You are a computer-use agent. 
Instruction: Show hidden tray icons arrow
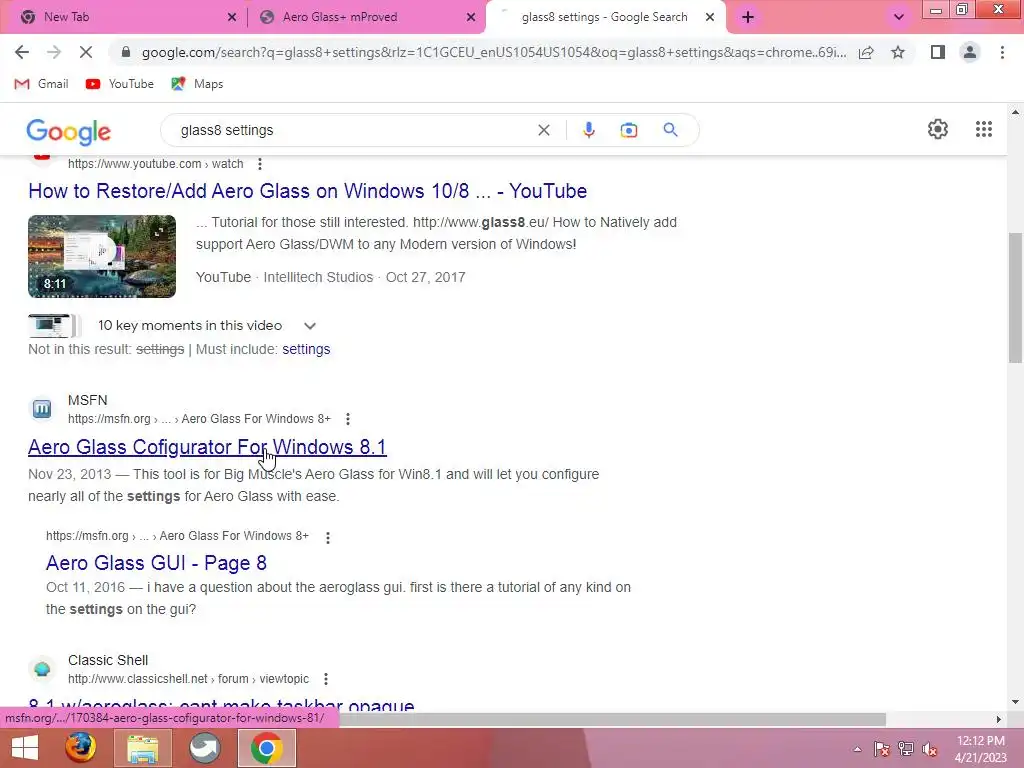coord(857,749)
